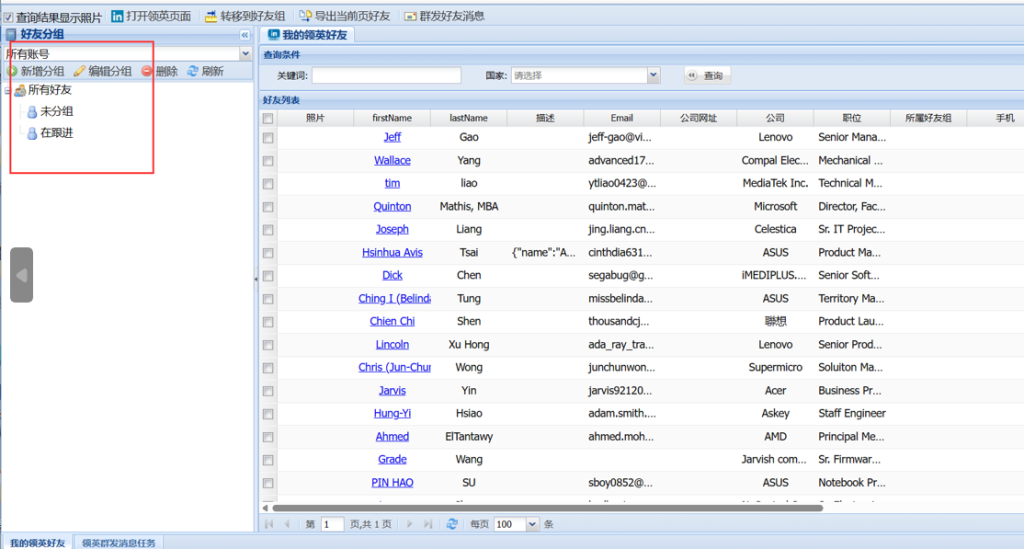Open the per-page count dropdown showing 100
This screenshot has height=549, width=1024.
[x=532, y=524]
